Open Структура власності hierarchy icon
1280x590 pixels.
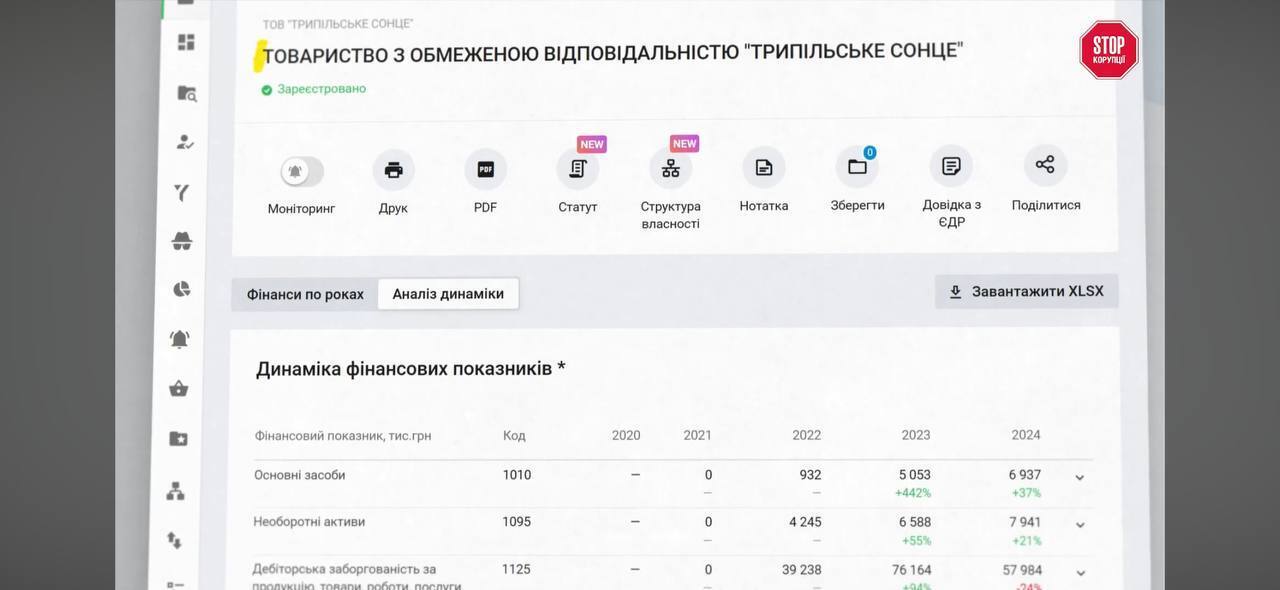tap(670, 169)
